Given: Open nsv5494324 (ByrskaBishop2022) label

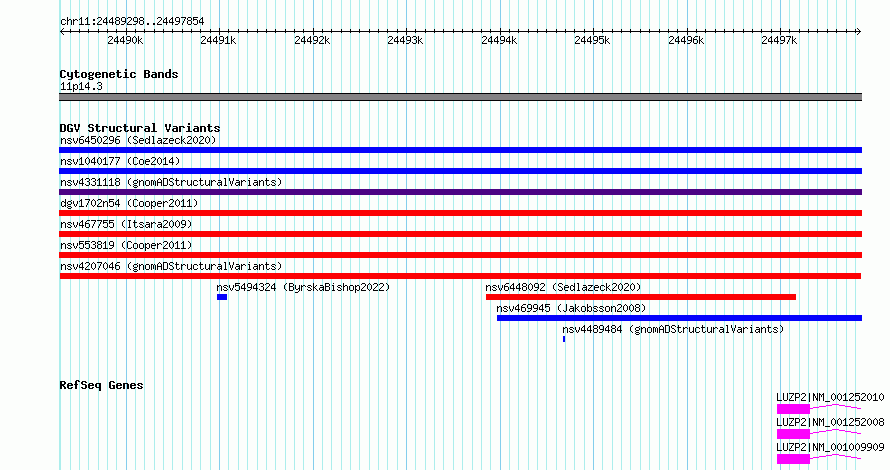Looking at the screenshot, I should (303, 287).
